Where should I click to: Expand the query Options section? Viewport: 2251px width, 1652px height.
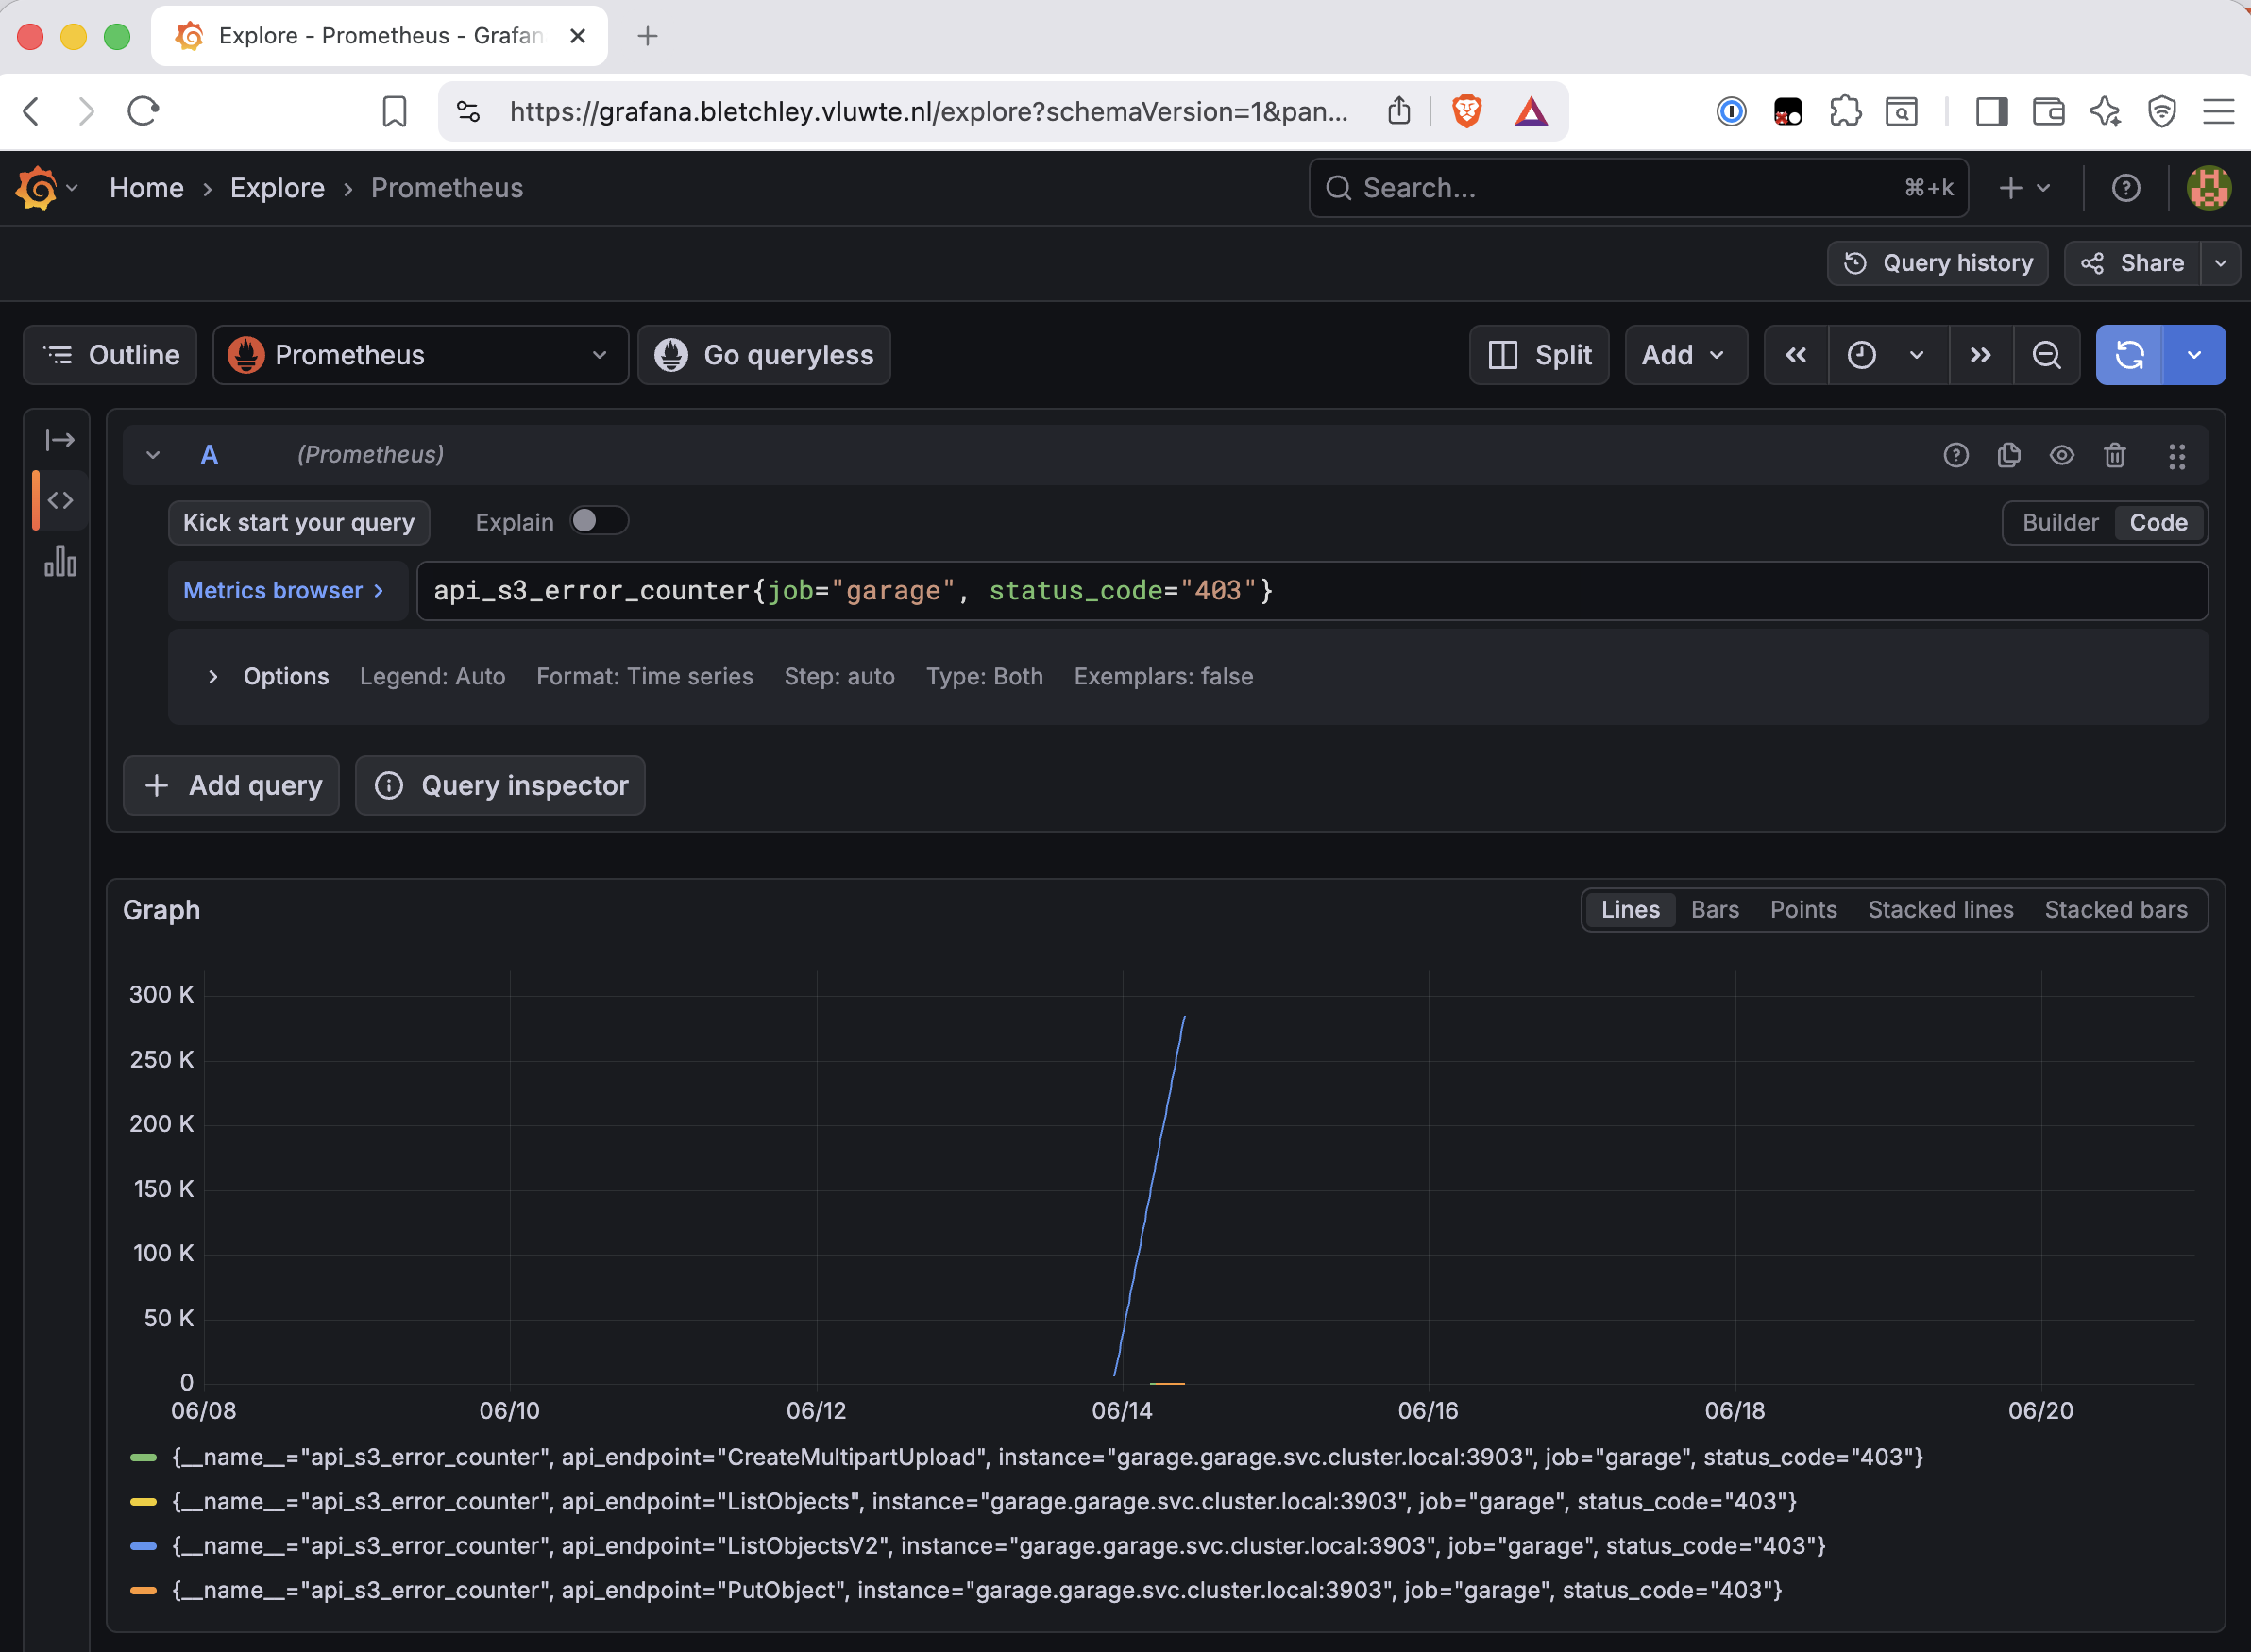pos(213,677)
